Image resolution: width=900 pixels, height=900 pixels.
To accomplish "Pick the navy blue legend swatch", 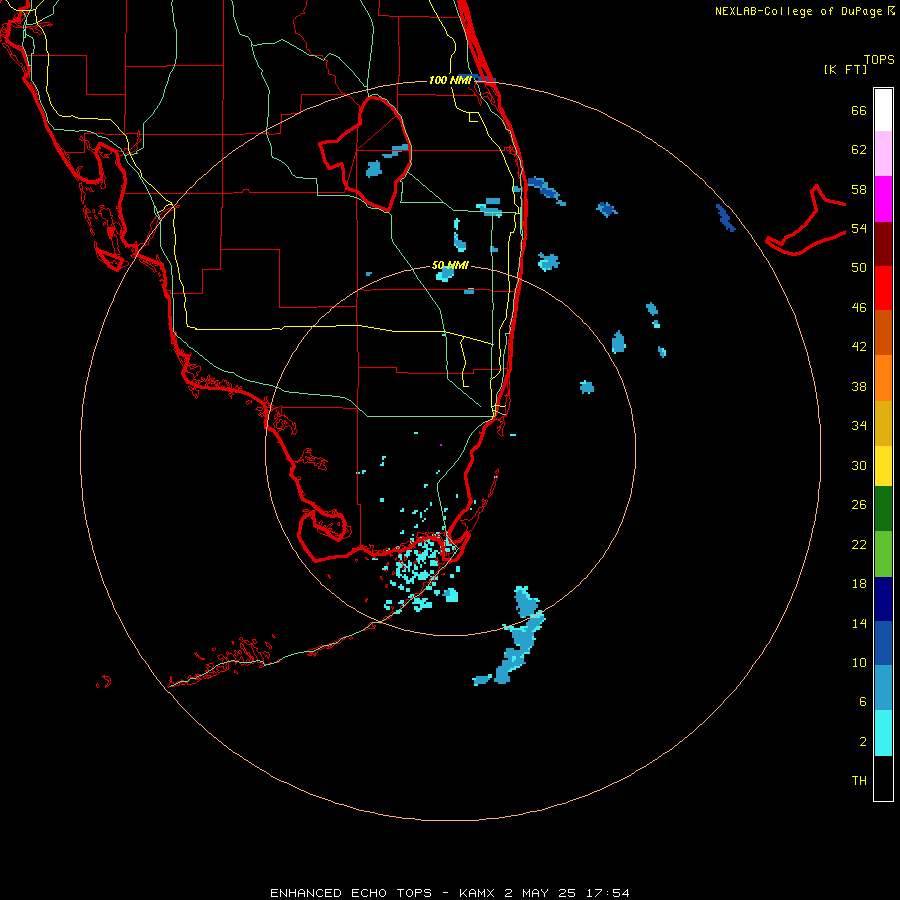I will [883, 599].
